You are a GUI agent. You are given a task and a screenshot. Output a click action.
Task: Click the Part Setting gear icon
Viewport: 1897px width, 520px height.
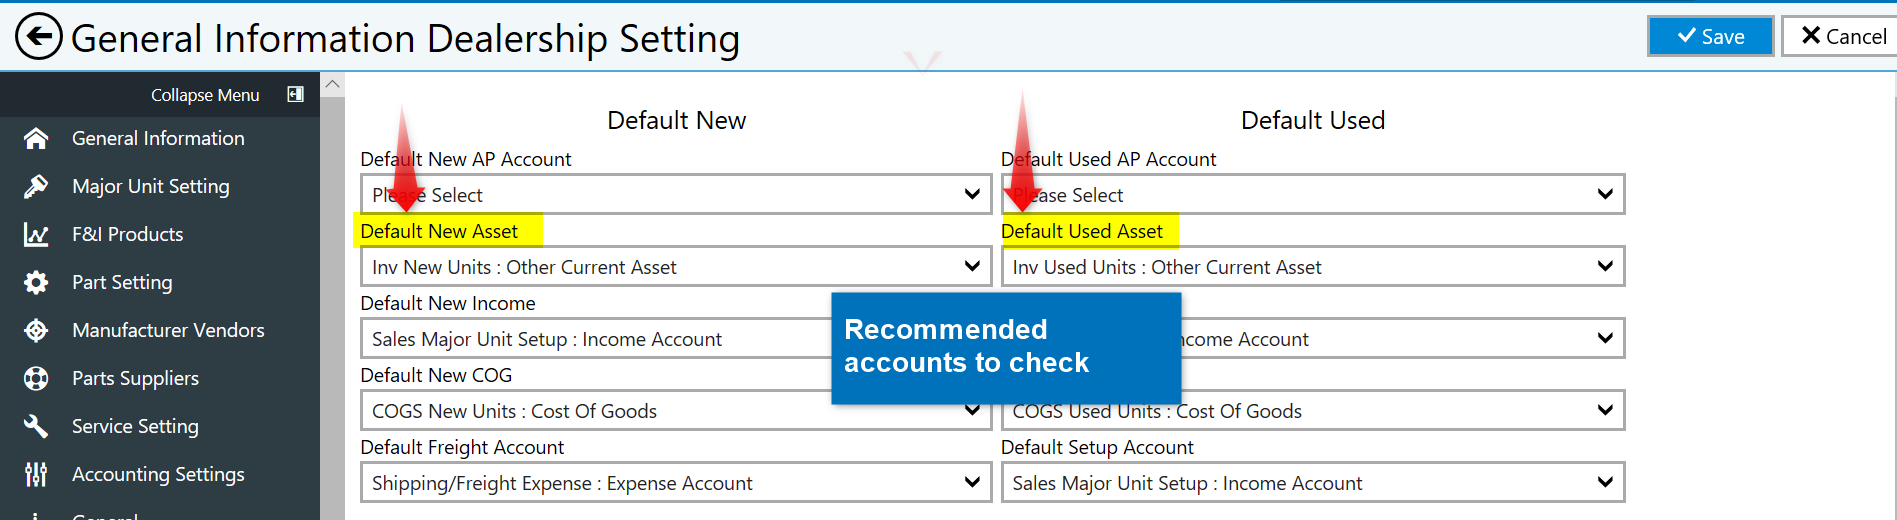coord(36,282)
